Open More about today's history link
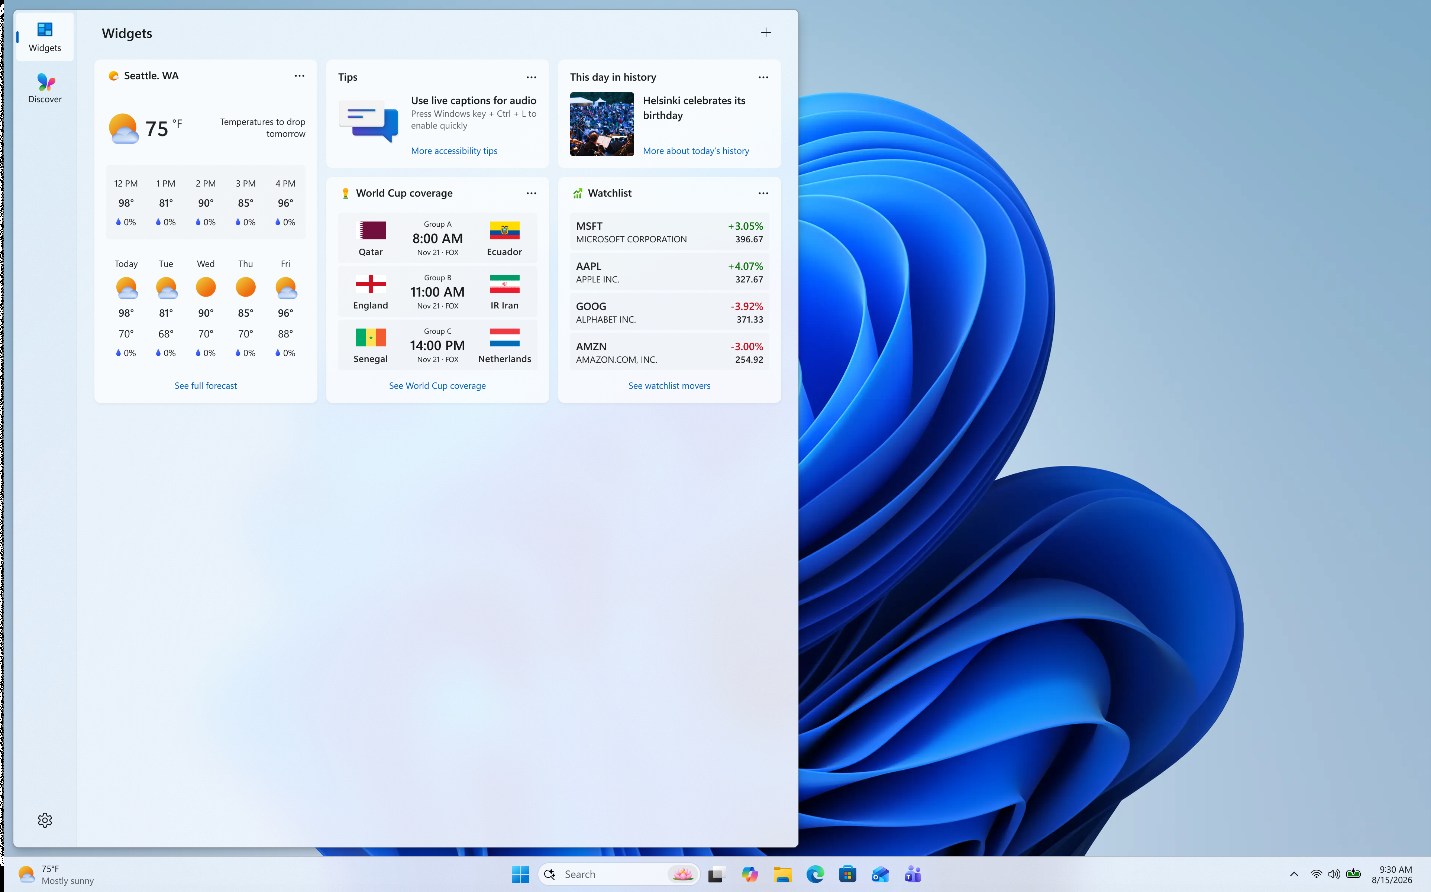This screenshot has width=1431, height=892. (696, 151)
